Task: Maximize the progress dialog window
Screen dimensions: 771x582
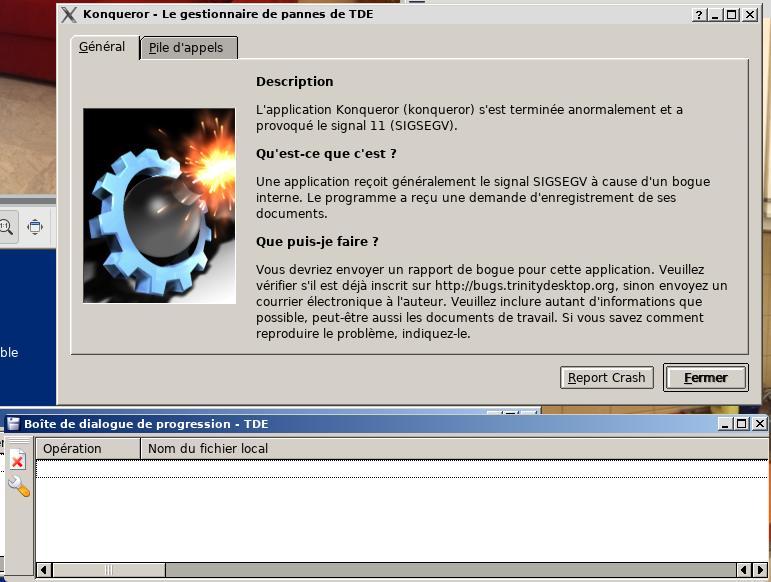Action: point(741,424)
